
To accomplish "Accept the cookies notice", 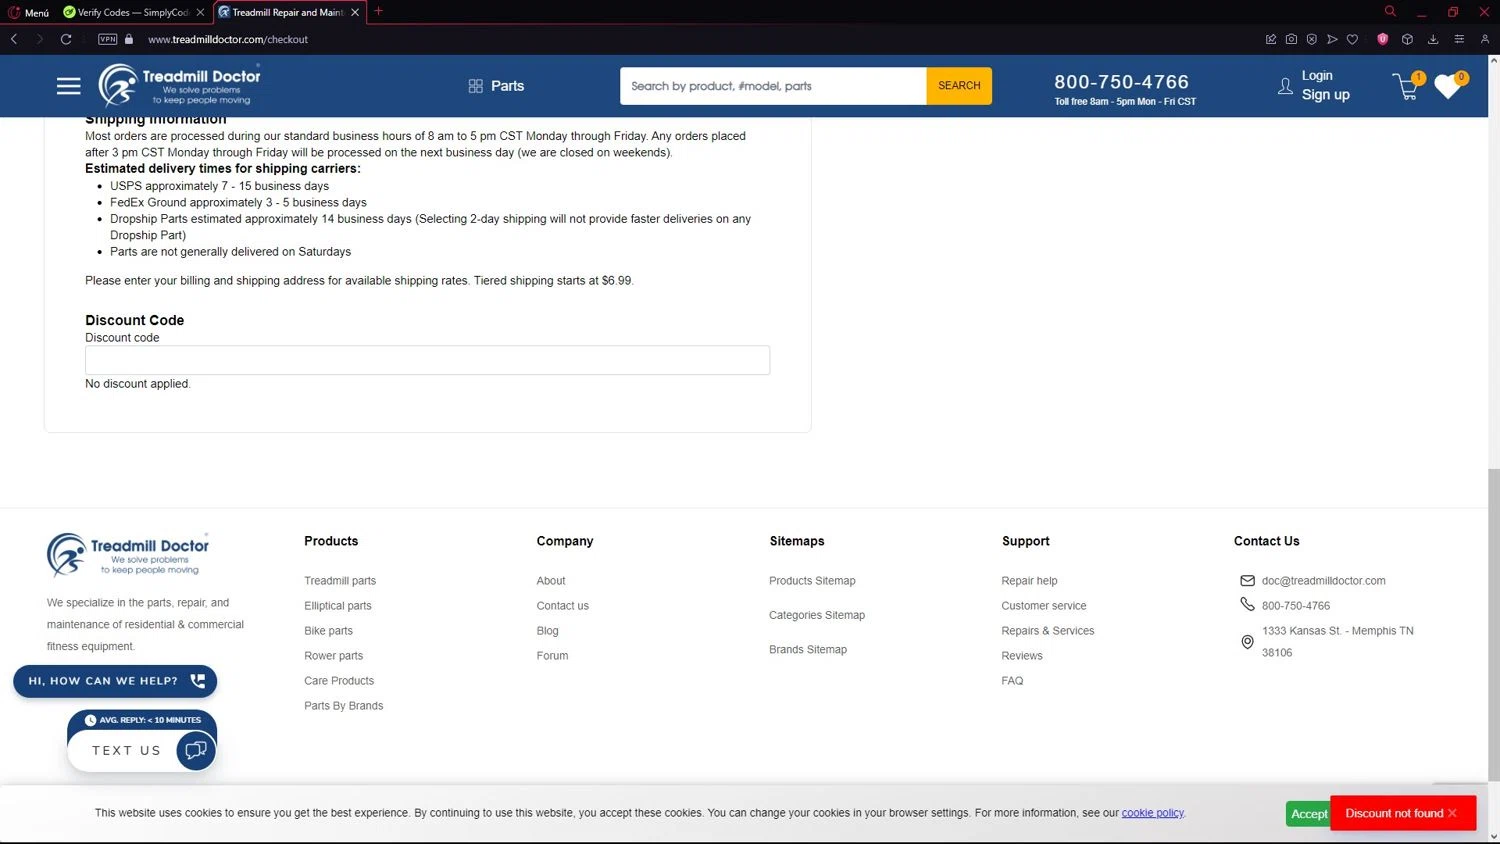I will [1308, 814].
